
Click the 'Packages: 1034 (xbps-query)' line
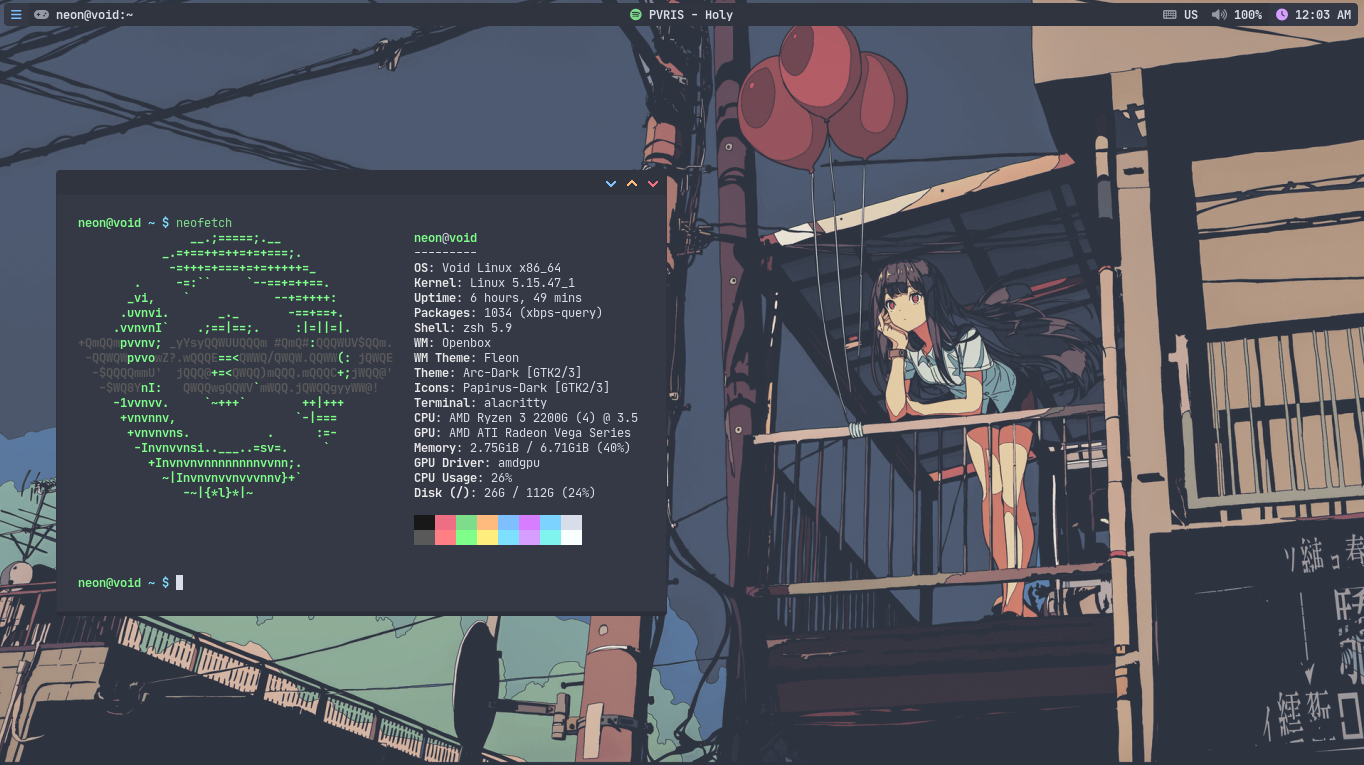(x=508, y=313)
